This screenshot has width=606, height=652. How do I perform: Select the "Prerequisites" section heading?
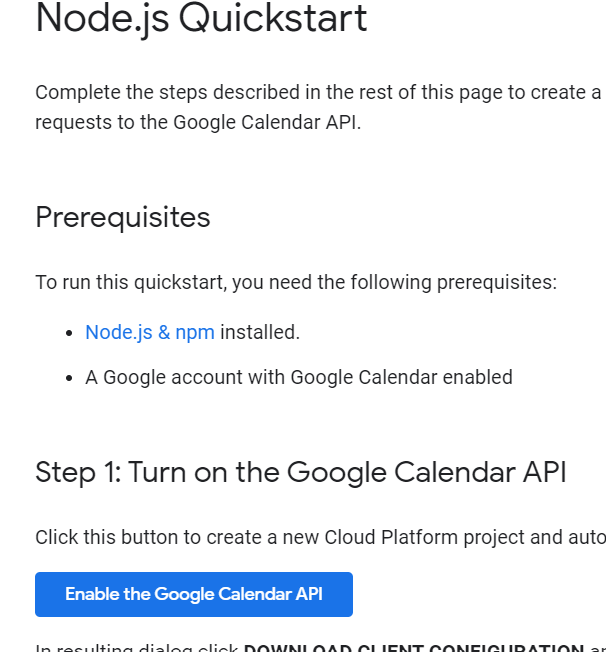123,217
